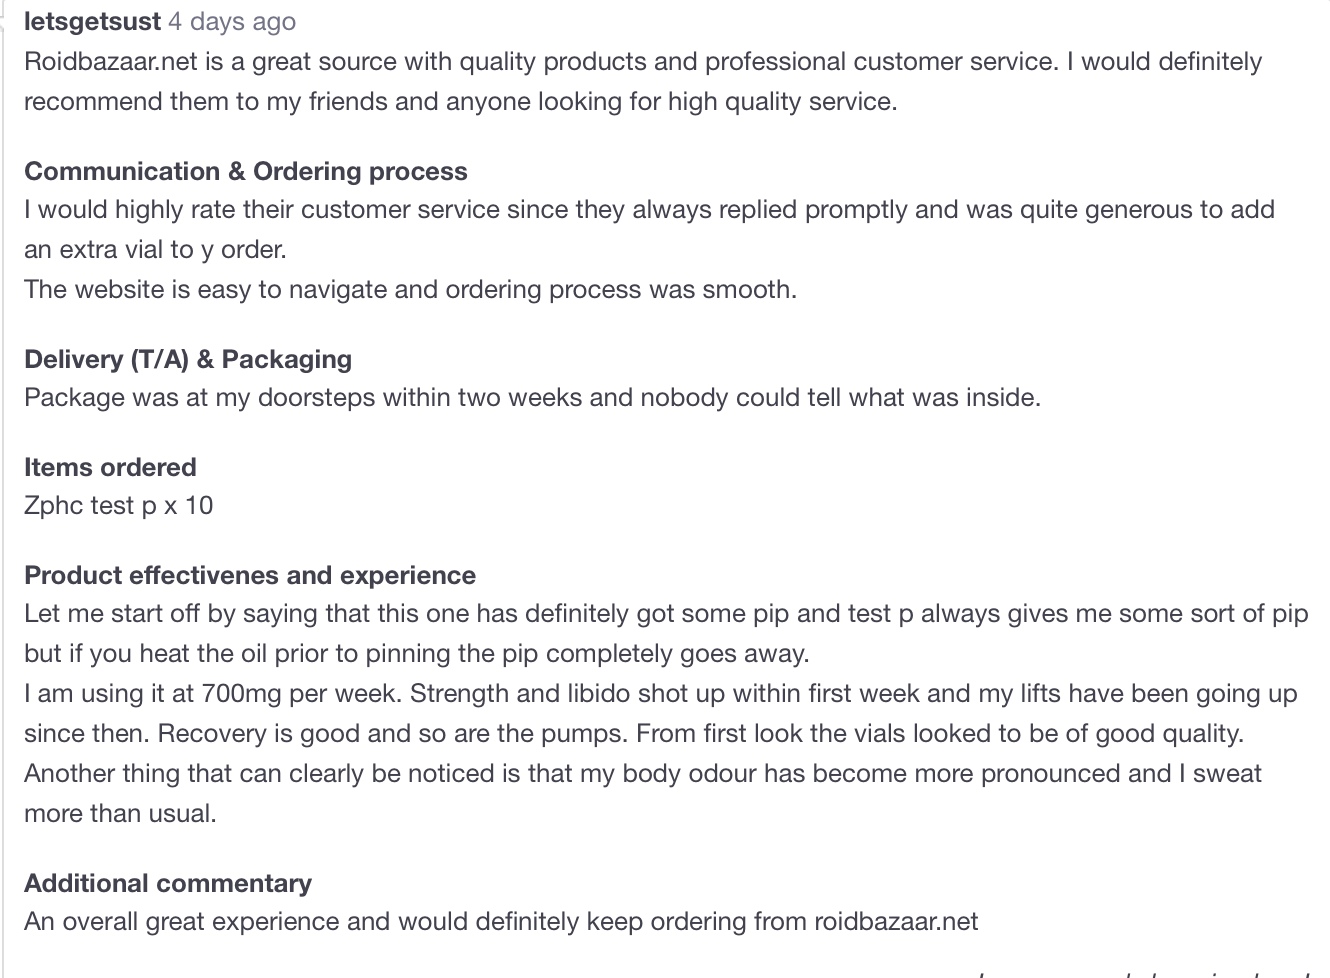Click the line about package arriving within two weeks
The image size is (1330, 978).
[532, 397]
